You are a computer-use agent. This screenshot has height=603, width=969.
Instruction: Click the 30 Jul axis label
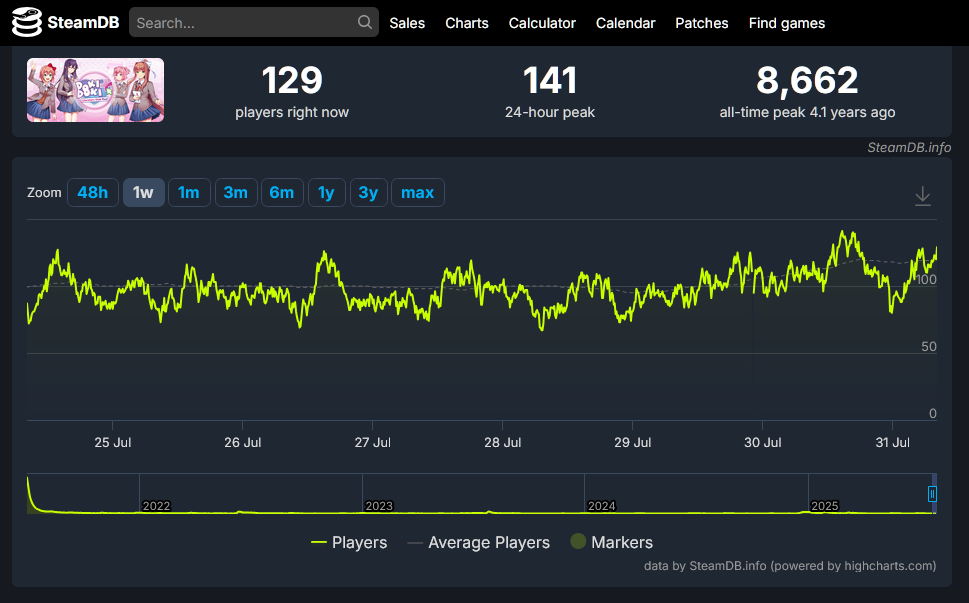click(x=763, y=442)
